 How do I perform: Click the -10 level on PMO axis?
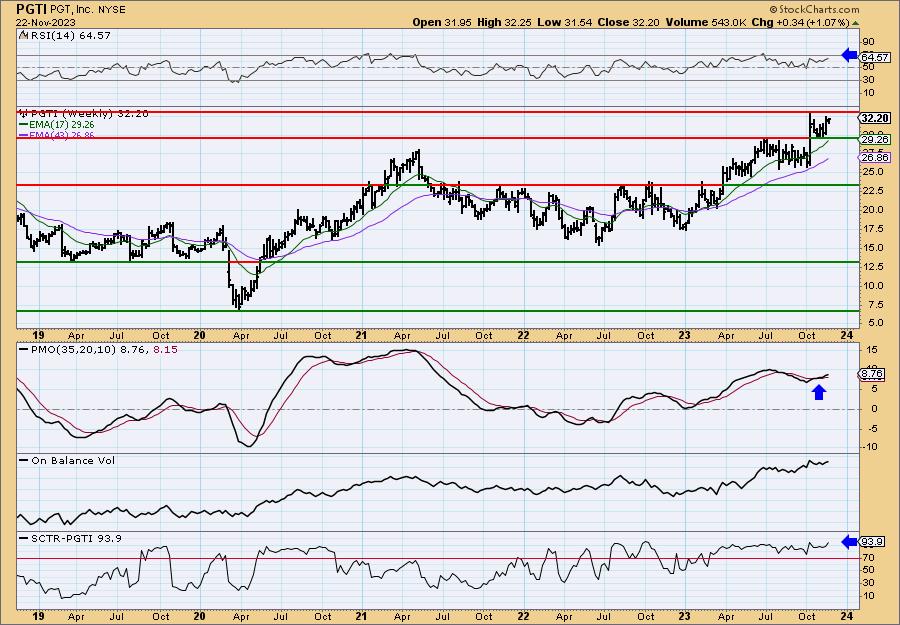[x=869, y=447]
